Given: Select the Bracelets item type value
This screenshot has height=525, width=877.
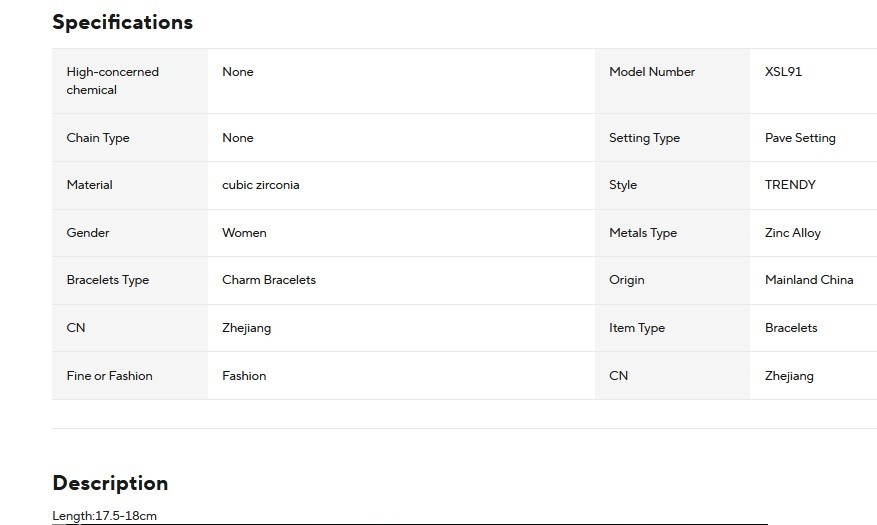Looking at the screenshot, I should coord(791,328).
